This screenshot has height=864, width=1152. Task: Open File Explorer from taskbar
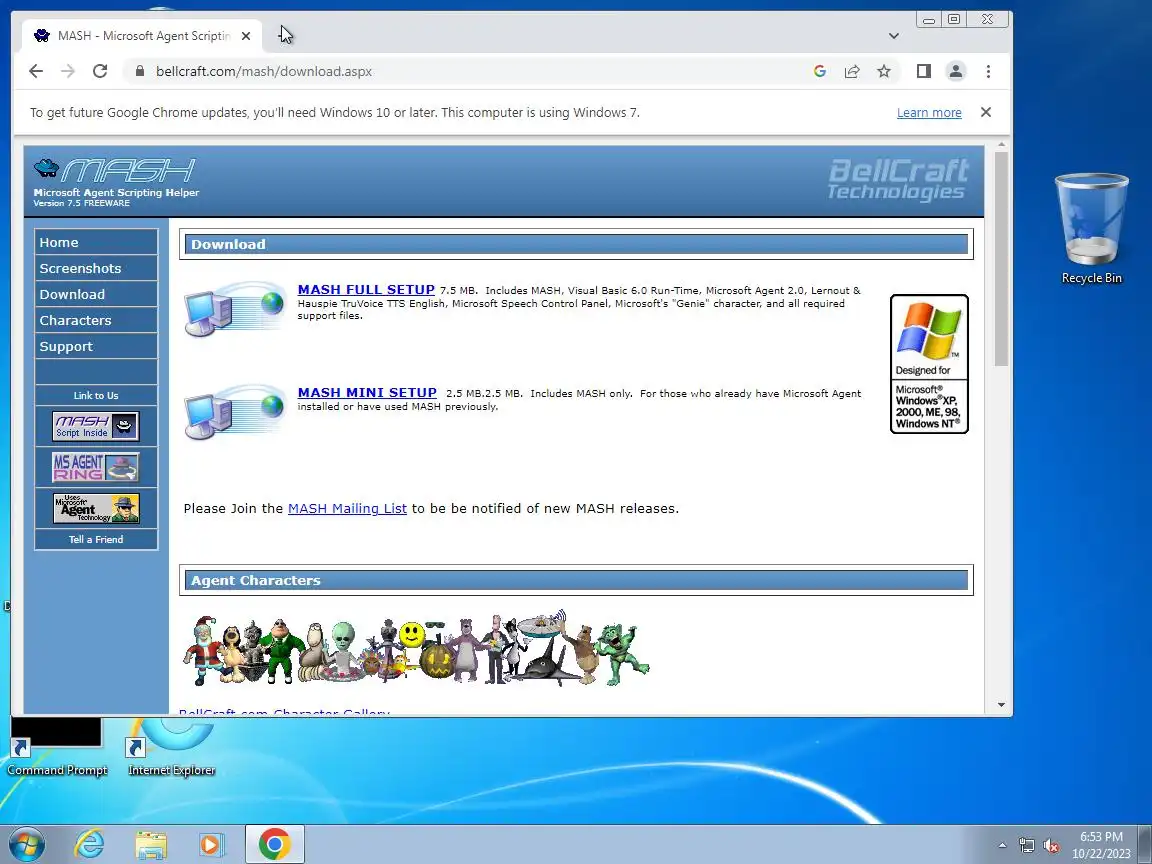click(151, 844)
